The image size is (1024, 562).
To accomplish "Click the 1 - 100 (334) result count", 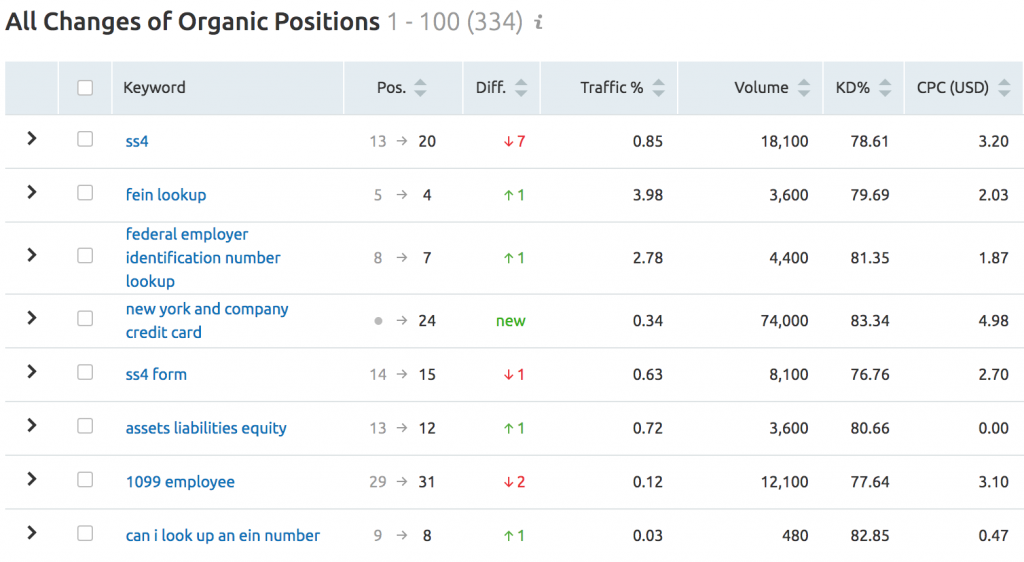I will [455, 22].
